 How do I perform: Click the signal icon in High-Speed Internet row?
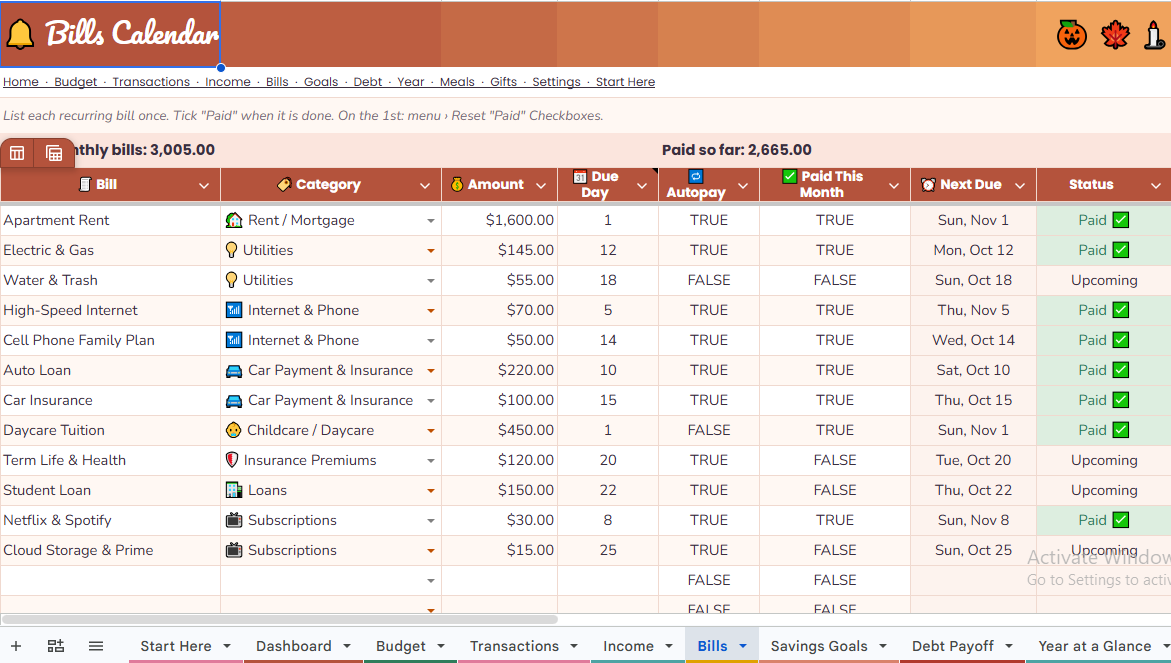coord(234,310)
